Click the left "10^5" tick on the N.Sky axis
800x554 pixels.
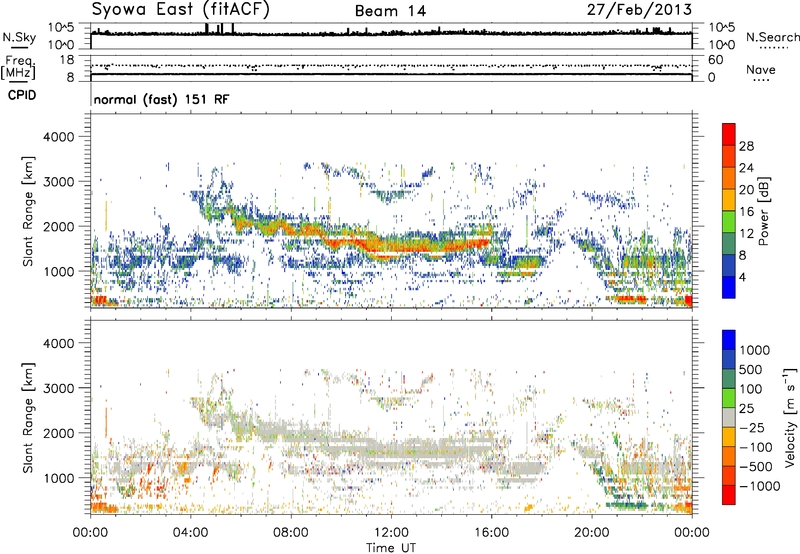(x=61, y=28)
